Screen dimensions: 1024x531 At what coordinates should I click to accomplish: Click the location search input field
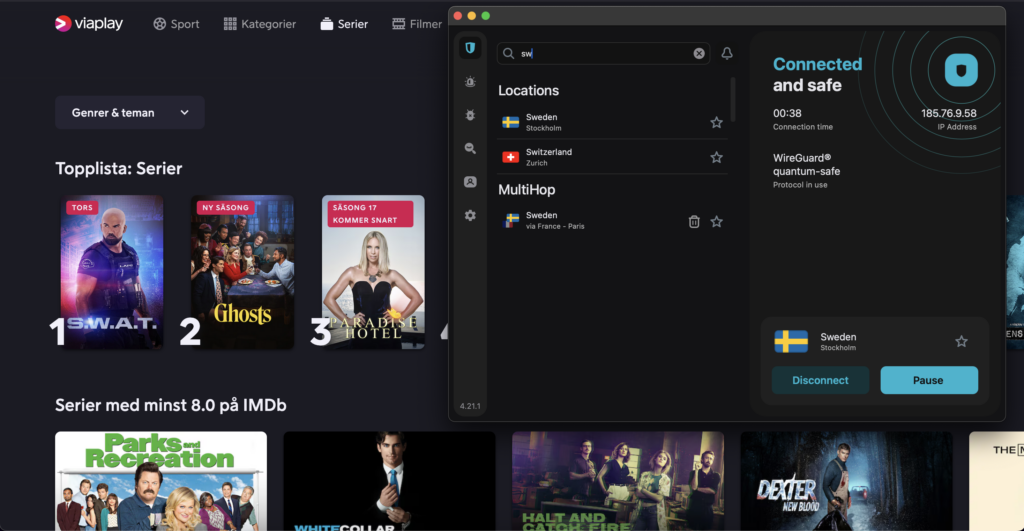click(603, 54)
